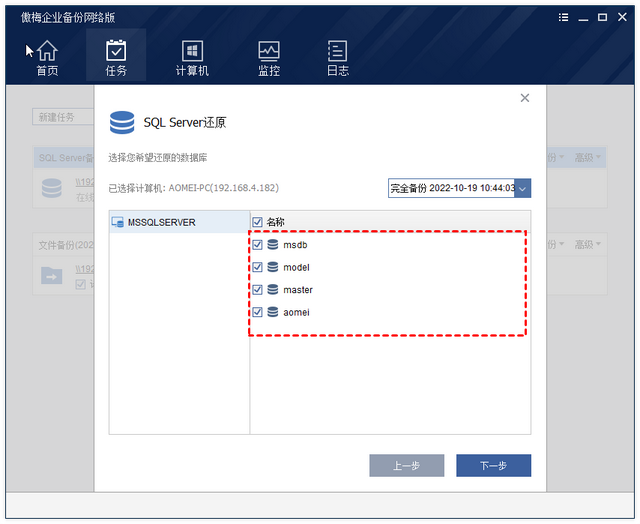Select the master database name

(x=298, y=290)
